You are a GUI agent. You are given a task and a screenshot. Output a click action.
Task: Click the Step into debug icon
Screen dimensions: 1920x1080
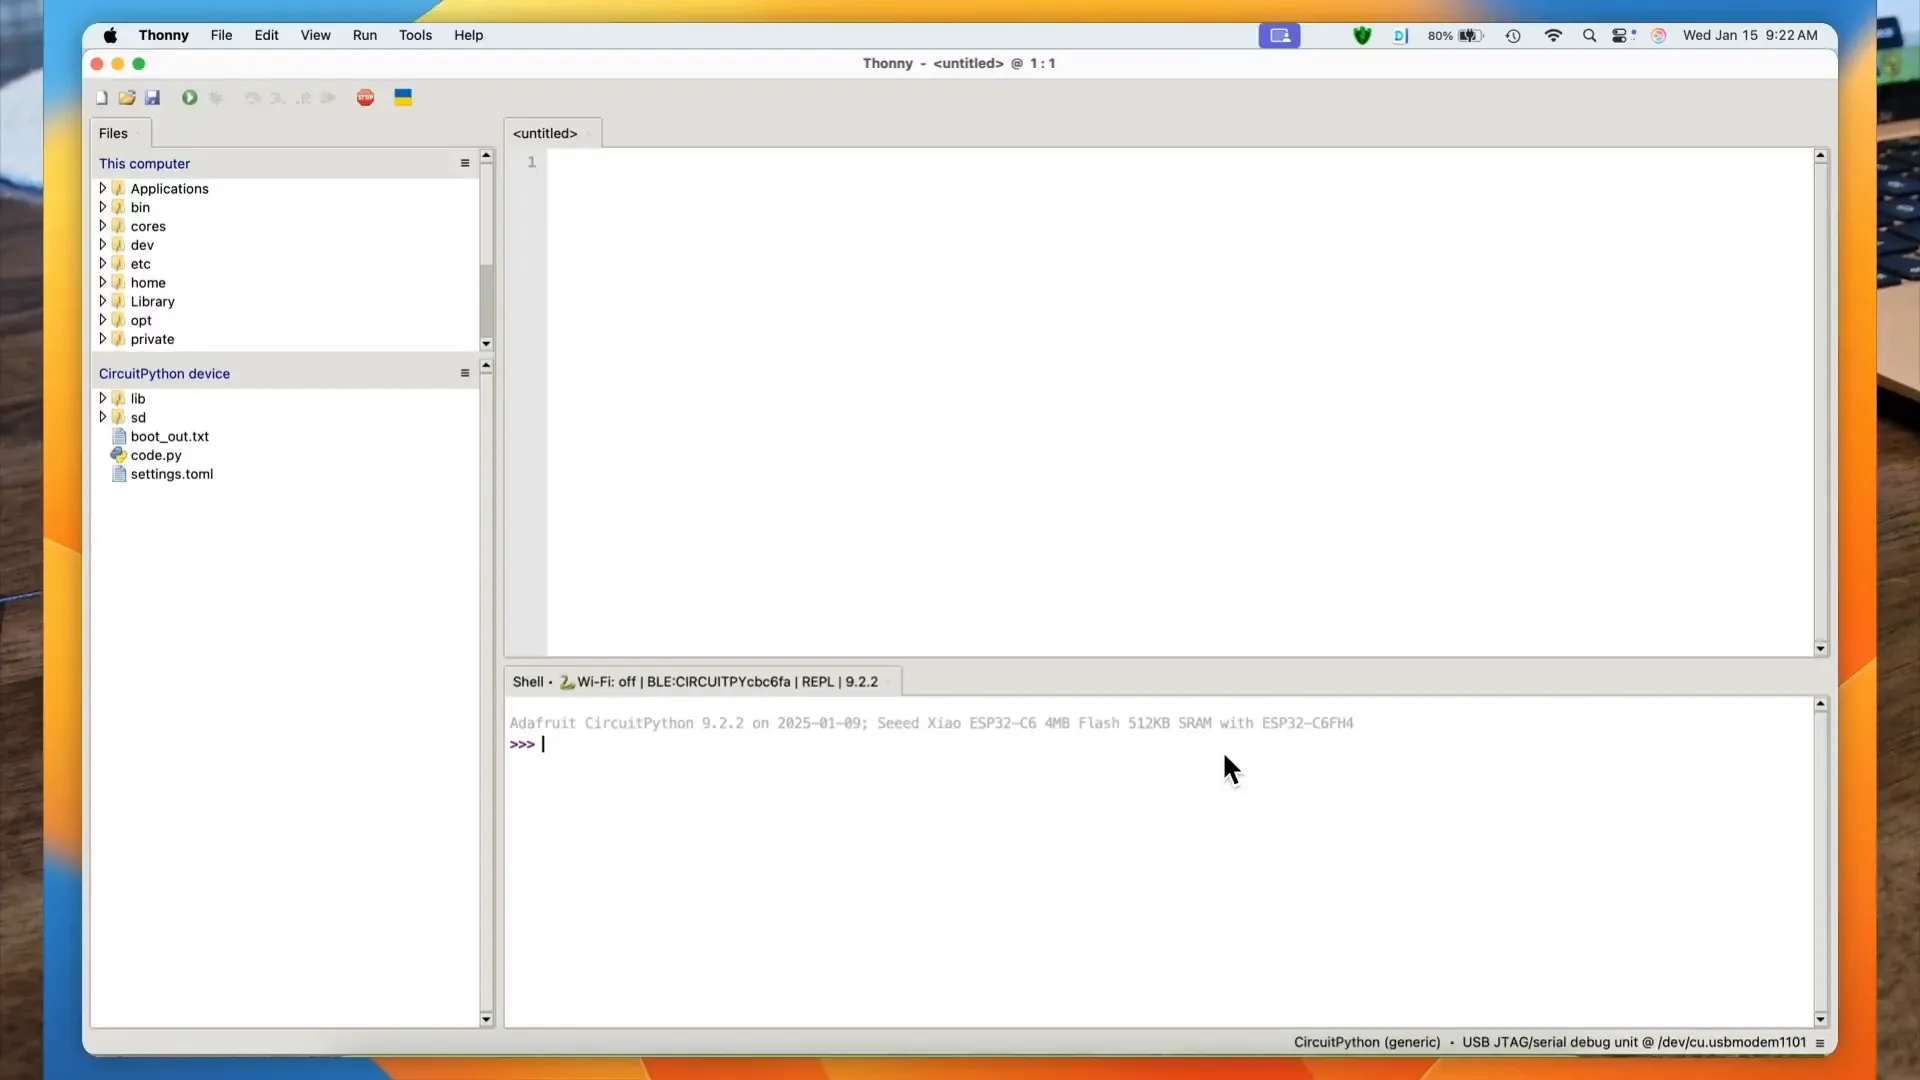278,98
